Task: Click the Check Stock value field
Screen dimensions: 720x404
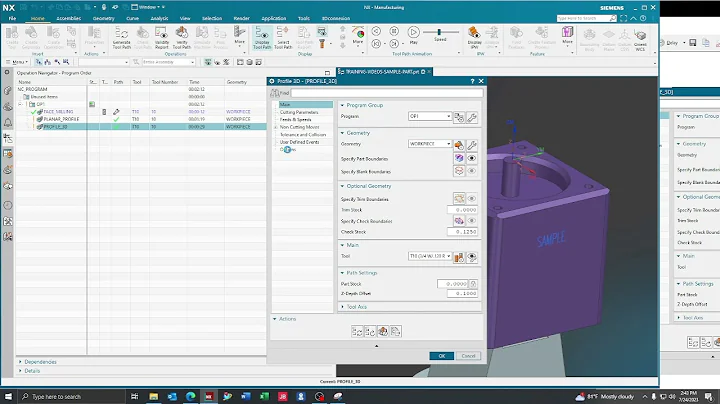Action: point(462,232)
